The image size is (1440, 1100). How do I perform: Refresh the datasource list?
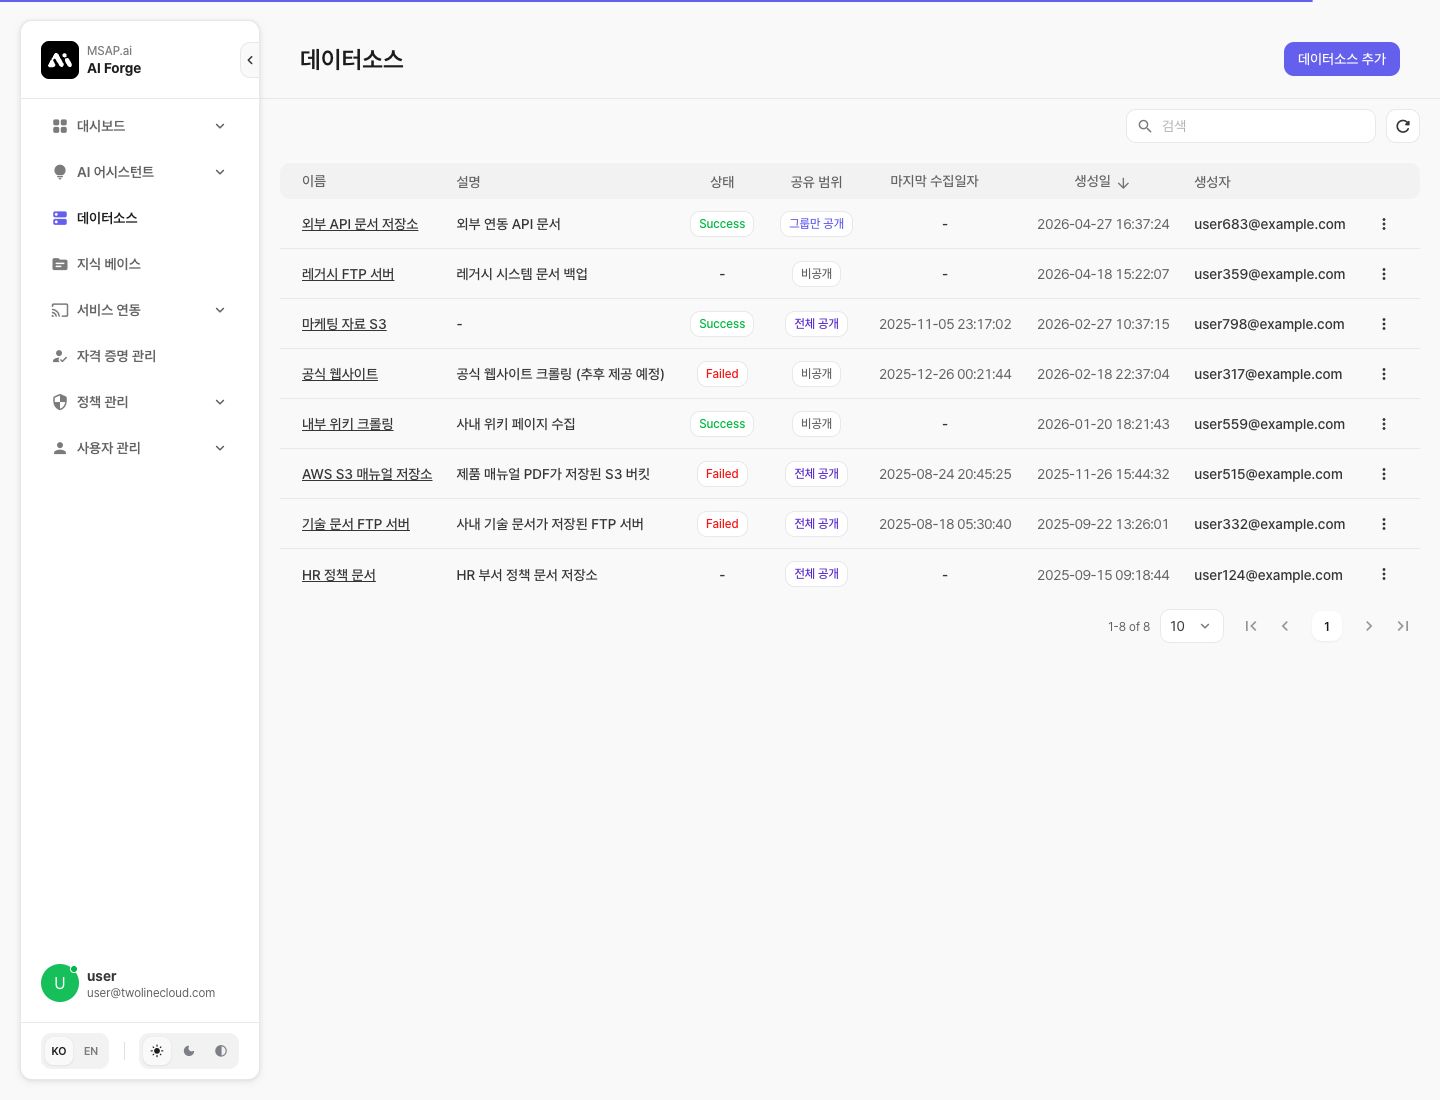[x=1403, y=126]
